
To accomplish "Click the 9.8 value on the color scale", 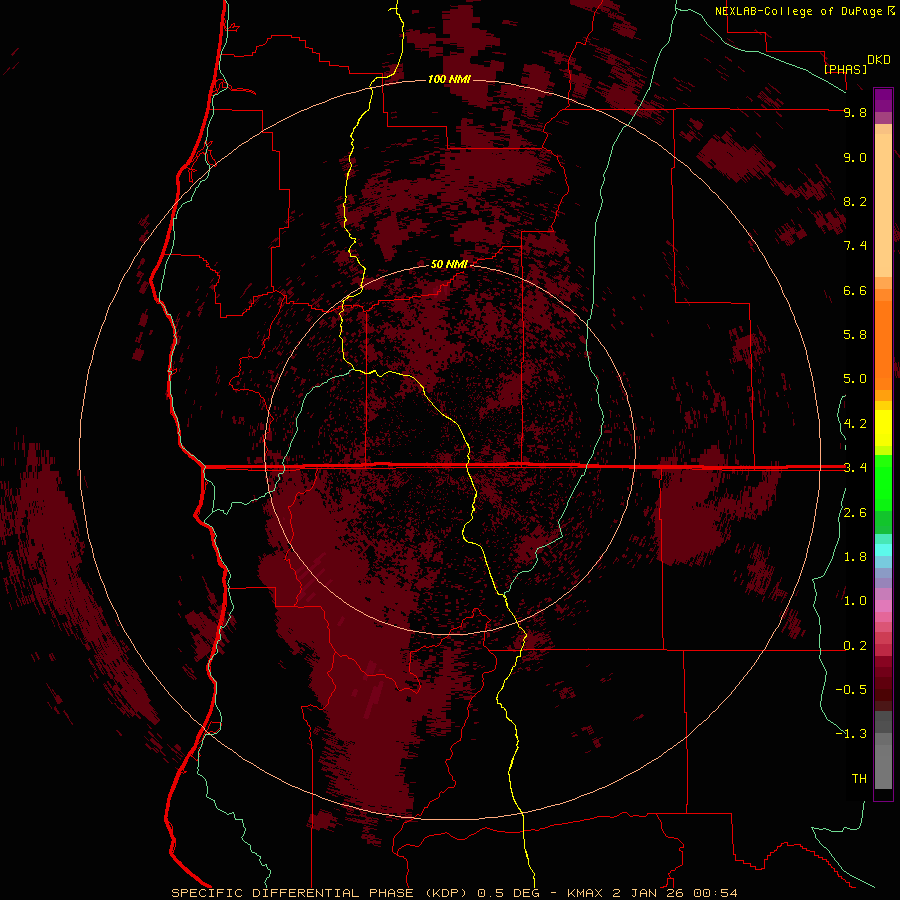I will click(855, 112).
